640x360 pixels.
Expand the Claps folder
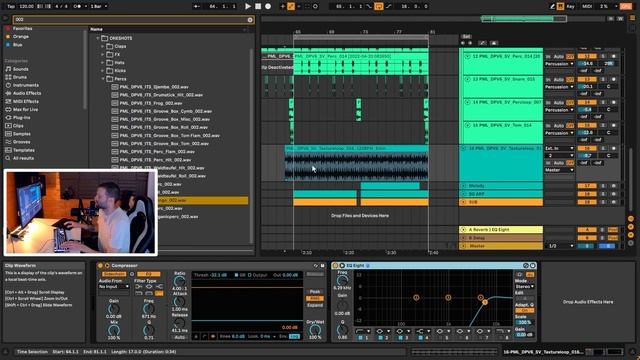103,46
